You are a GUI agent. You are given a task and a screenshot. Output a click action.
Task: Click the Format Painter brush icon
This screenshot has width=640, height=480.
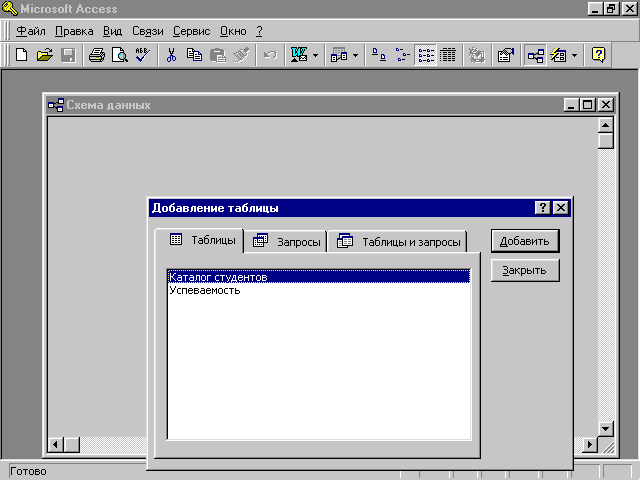click(241, 55)
